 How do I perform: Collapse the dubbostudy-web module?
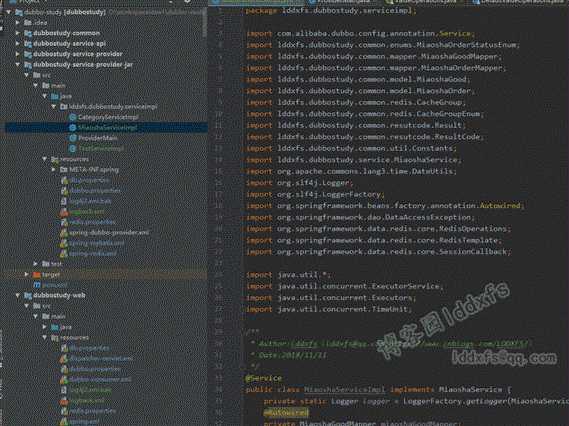tap(17, 296)
